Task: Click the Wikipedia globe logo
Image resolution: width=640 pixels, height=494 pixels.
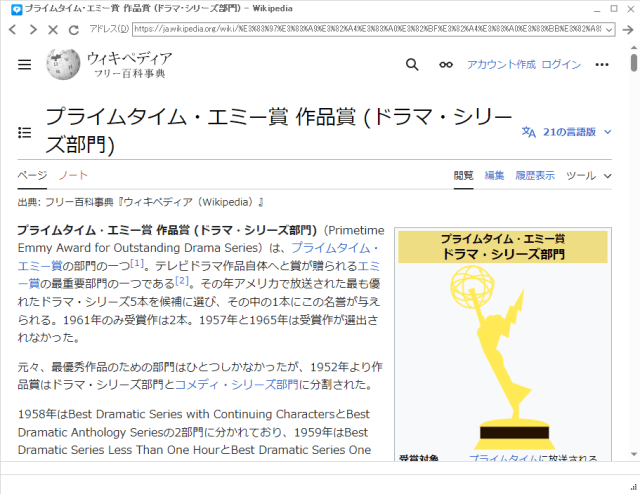Action: [x=63, y=64]
